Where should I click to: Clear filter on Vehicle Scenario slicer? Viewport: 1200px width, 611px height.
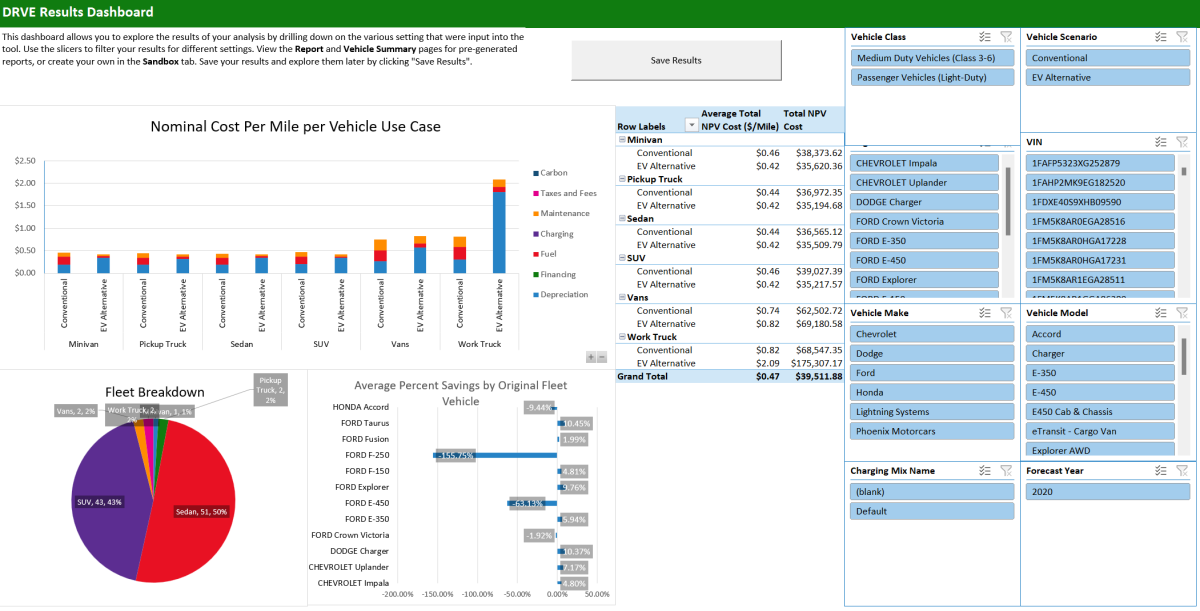(1182, 37)
